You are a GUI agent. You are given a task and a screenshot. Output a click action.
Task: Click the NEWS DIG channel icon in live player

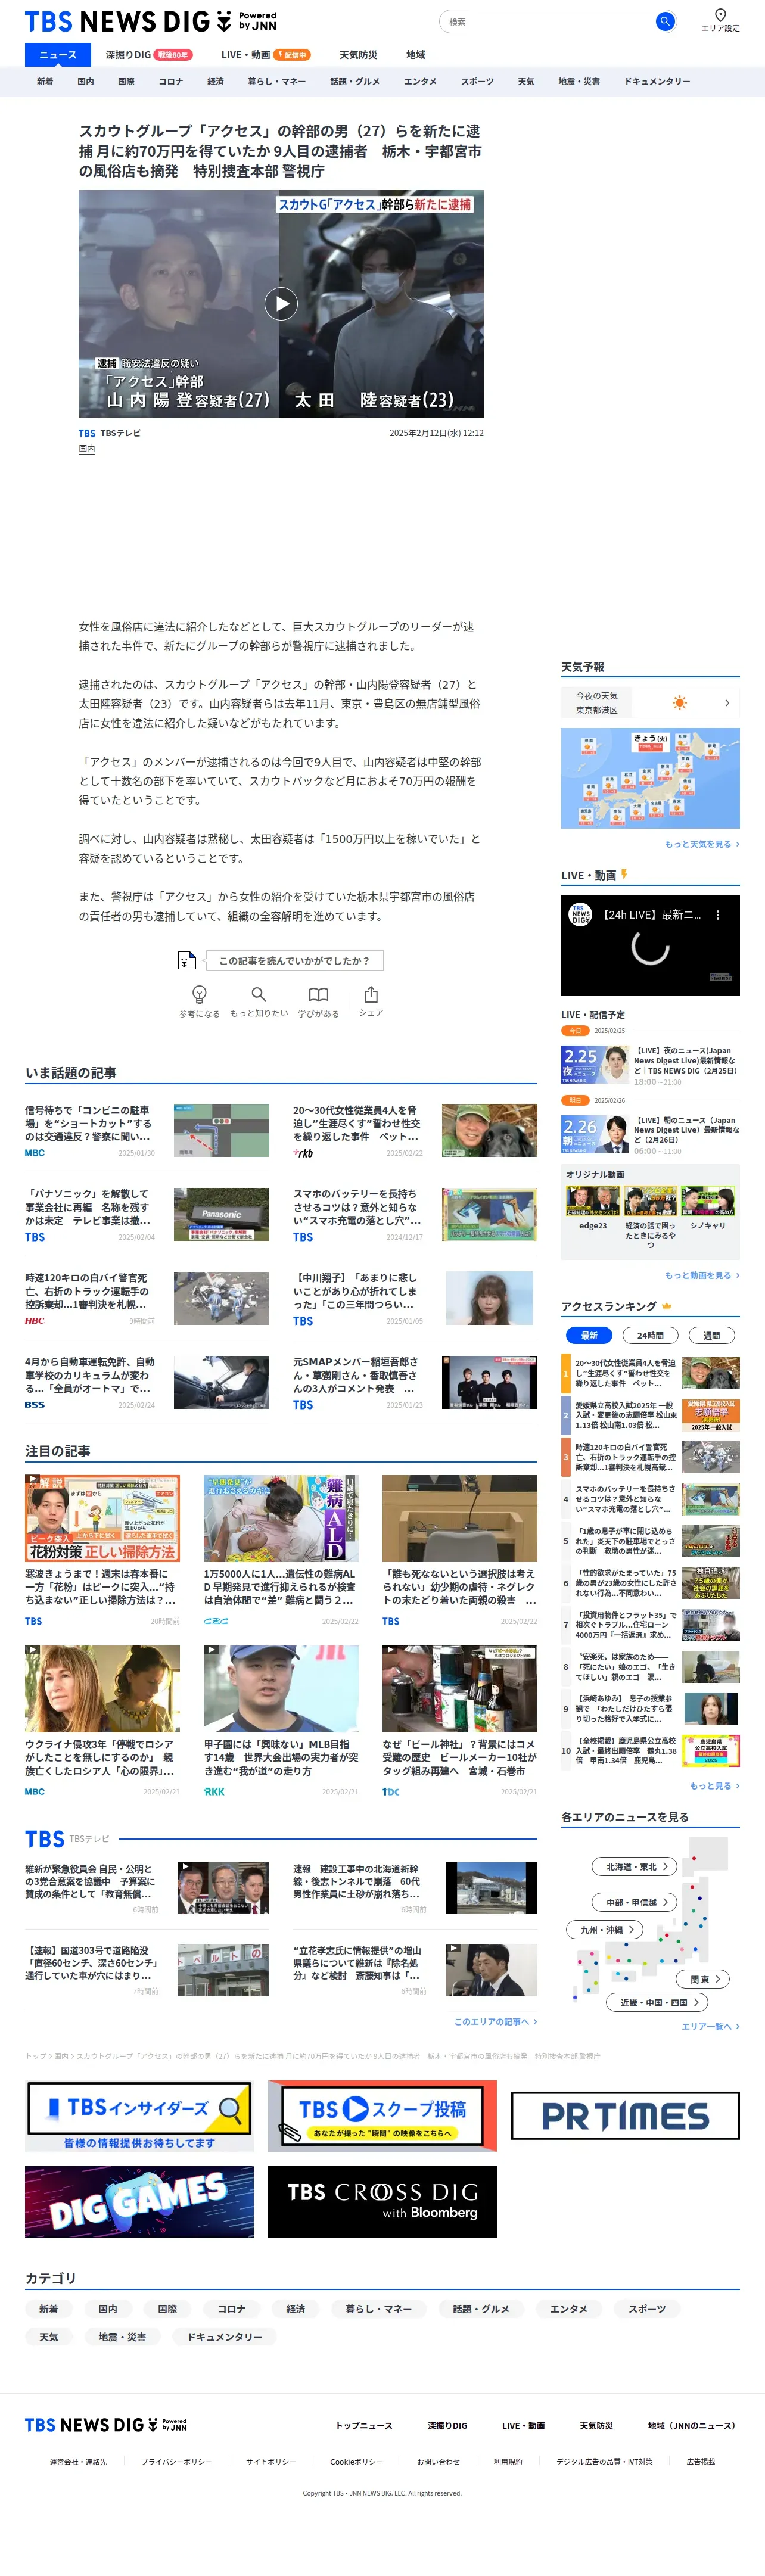click(581, 915)
